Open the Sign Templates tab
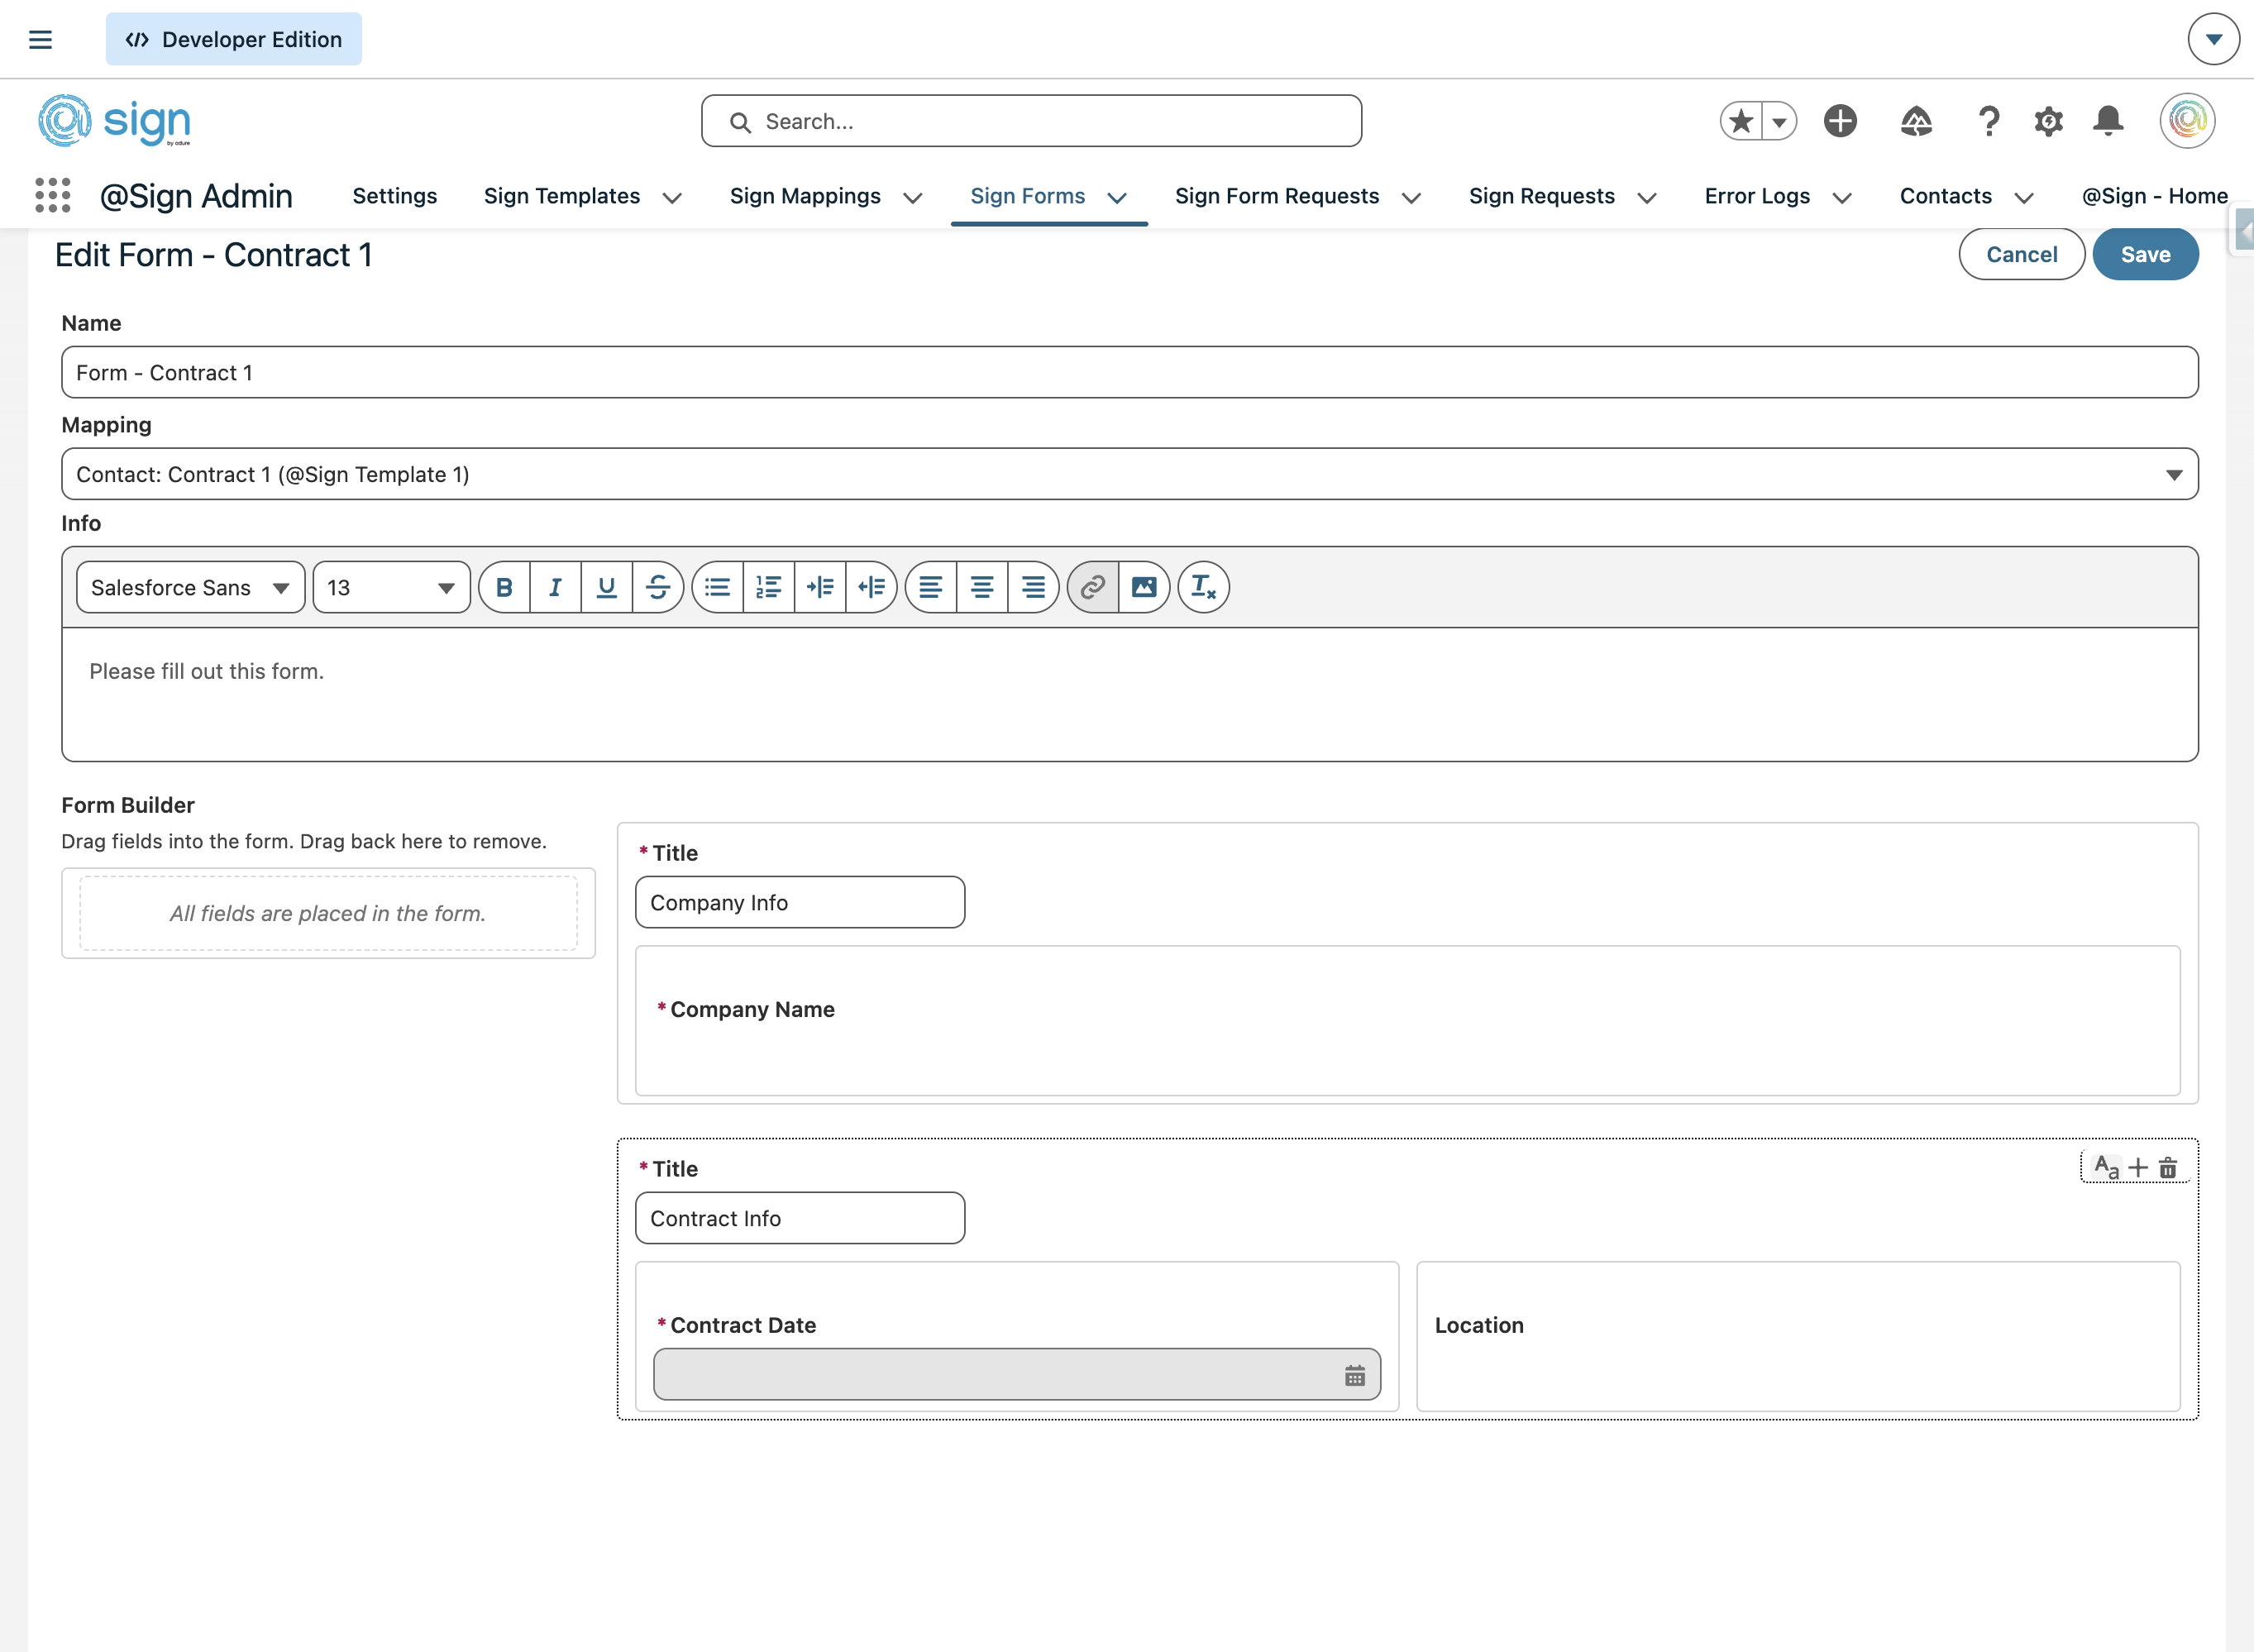 click(561, 196)
